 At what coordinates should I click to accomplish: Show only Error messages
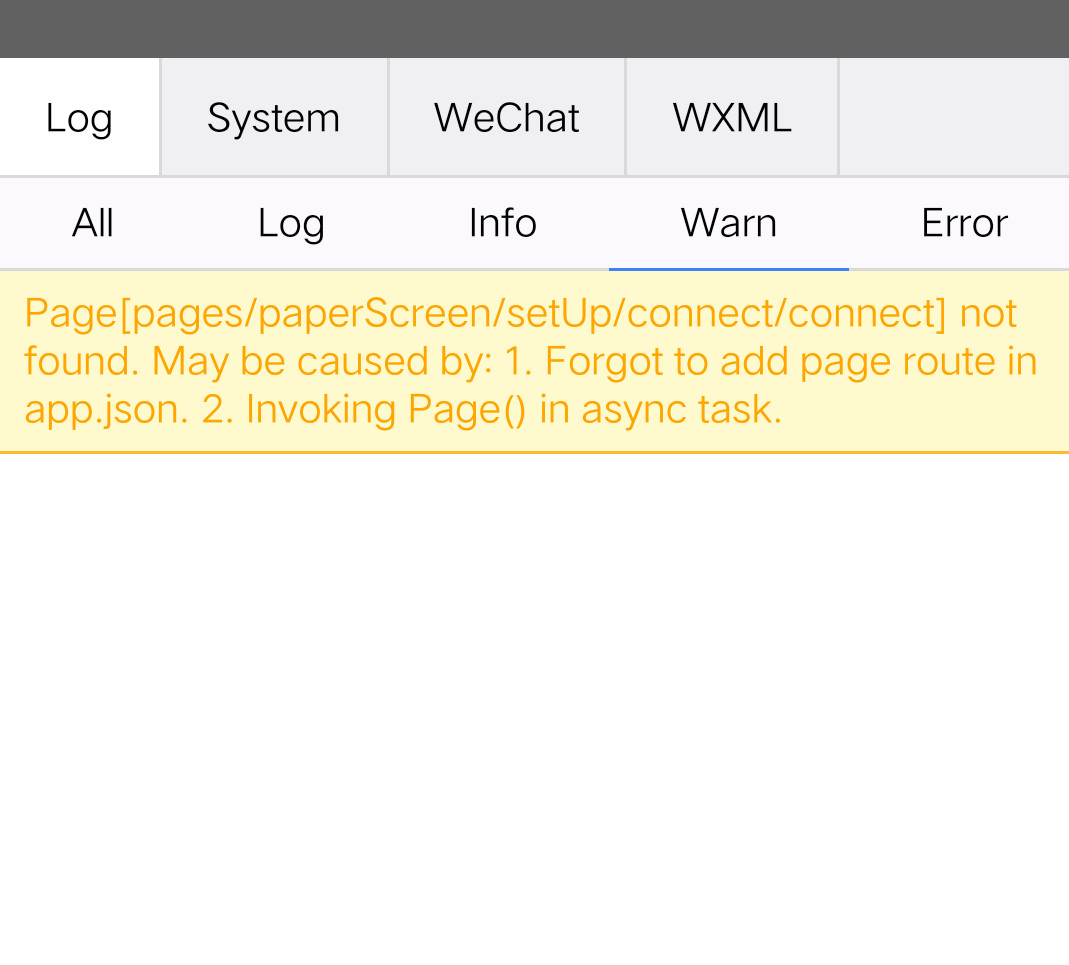(x=964, y=223)
